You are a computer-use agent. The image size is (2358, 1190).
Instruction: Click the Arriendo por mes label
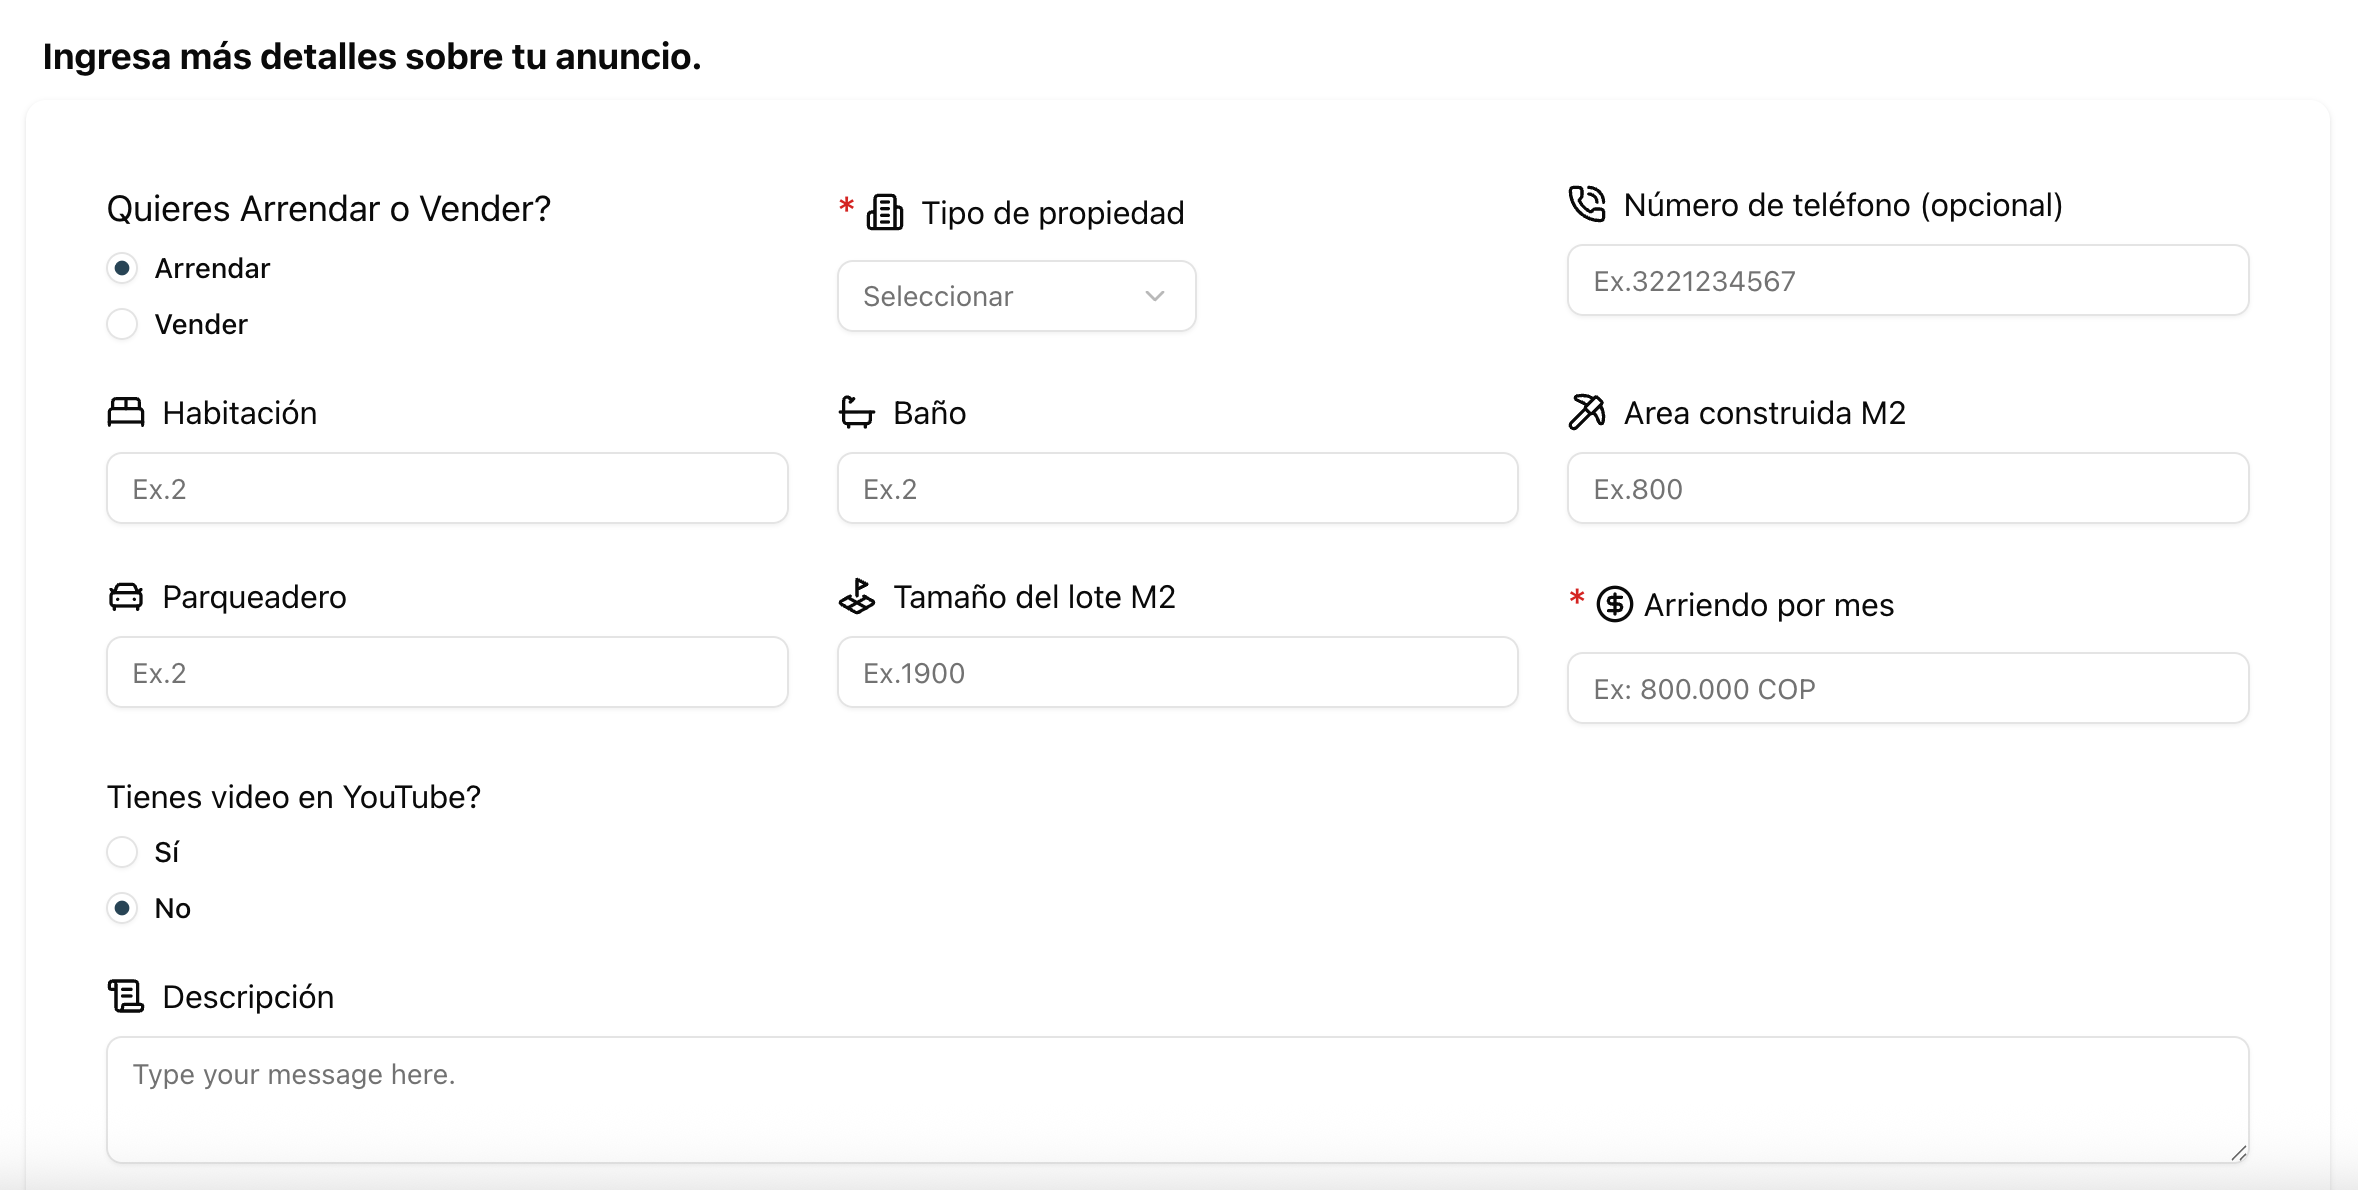1769,604
